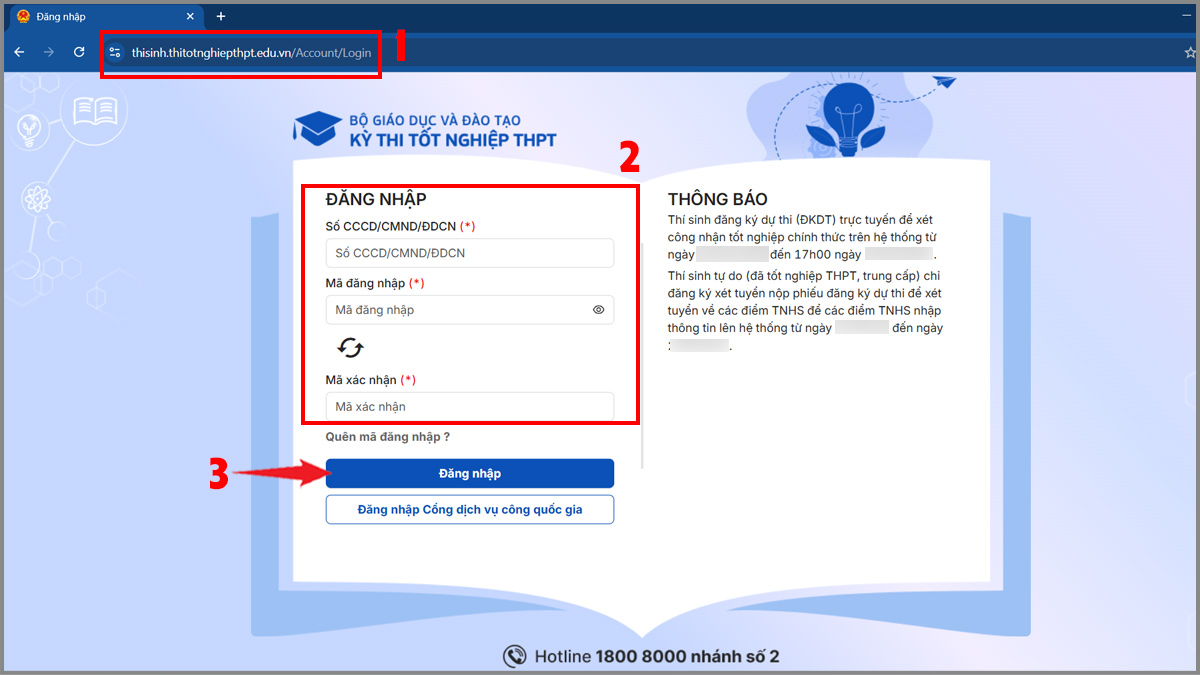Image resolution: width=1200 pixels, height=675 pixels.
Task: Click browser forward arrow
Action: click(49, 52)
